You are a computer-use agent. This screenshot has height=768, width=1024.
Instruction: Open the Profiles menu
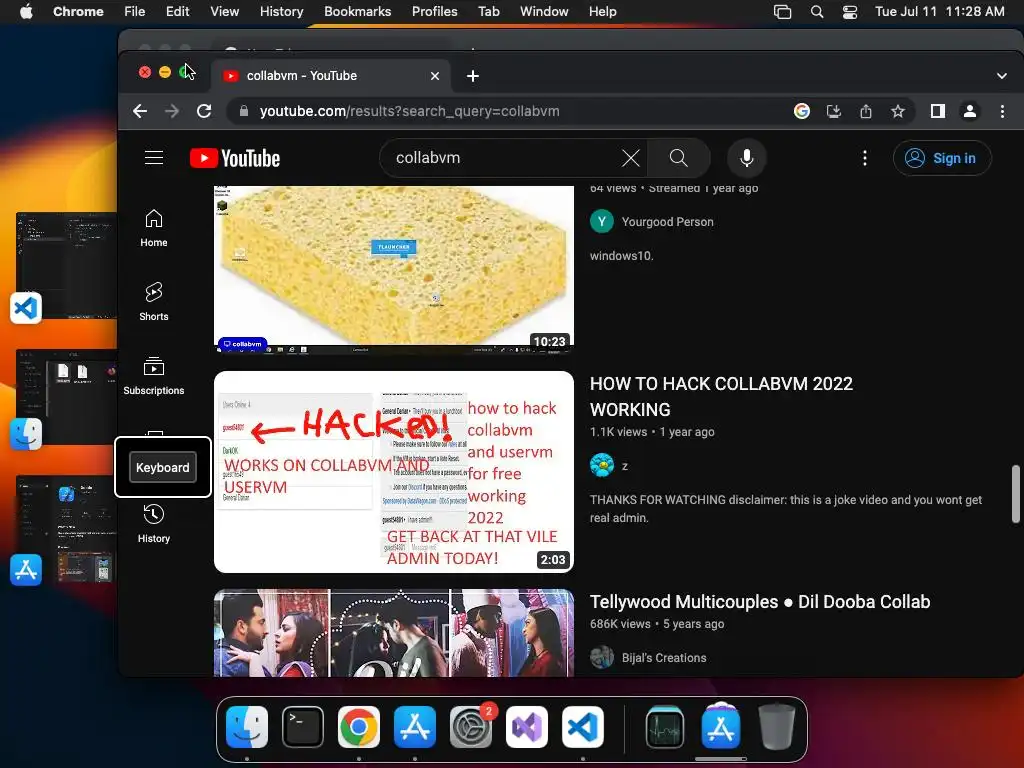[434, 12]
